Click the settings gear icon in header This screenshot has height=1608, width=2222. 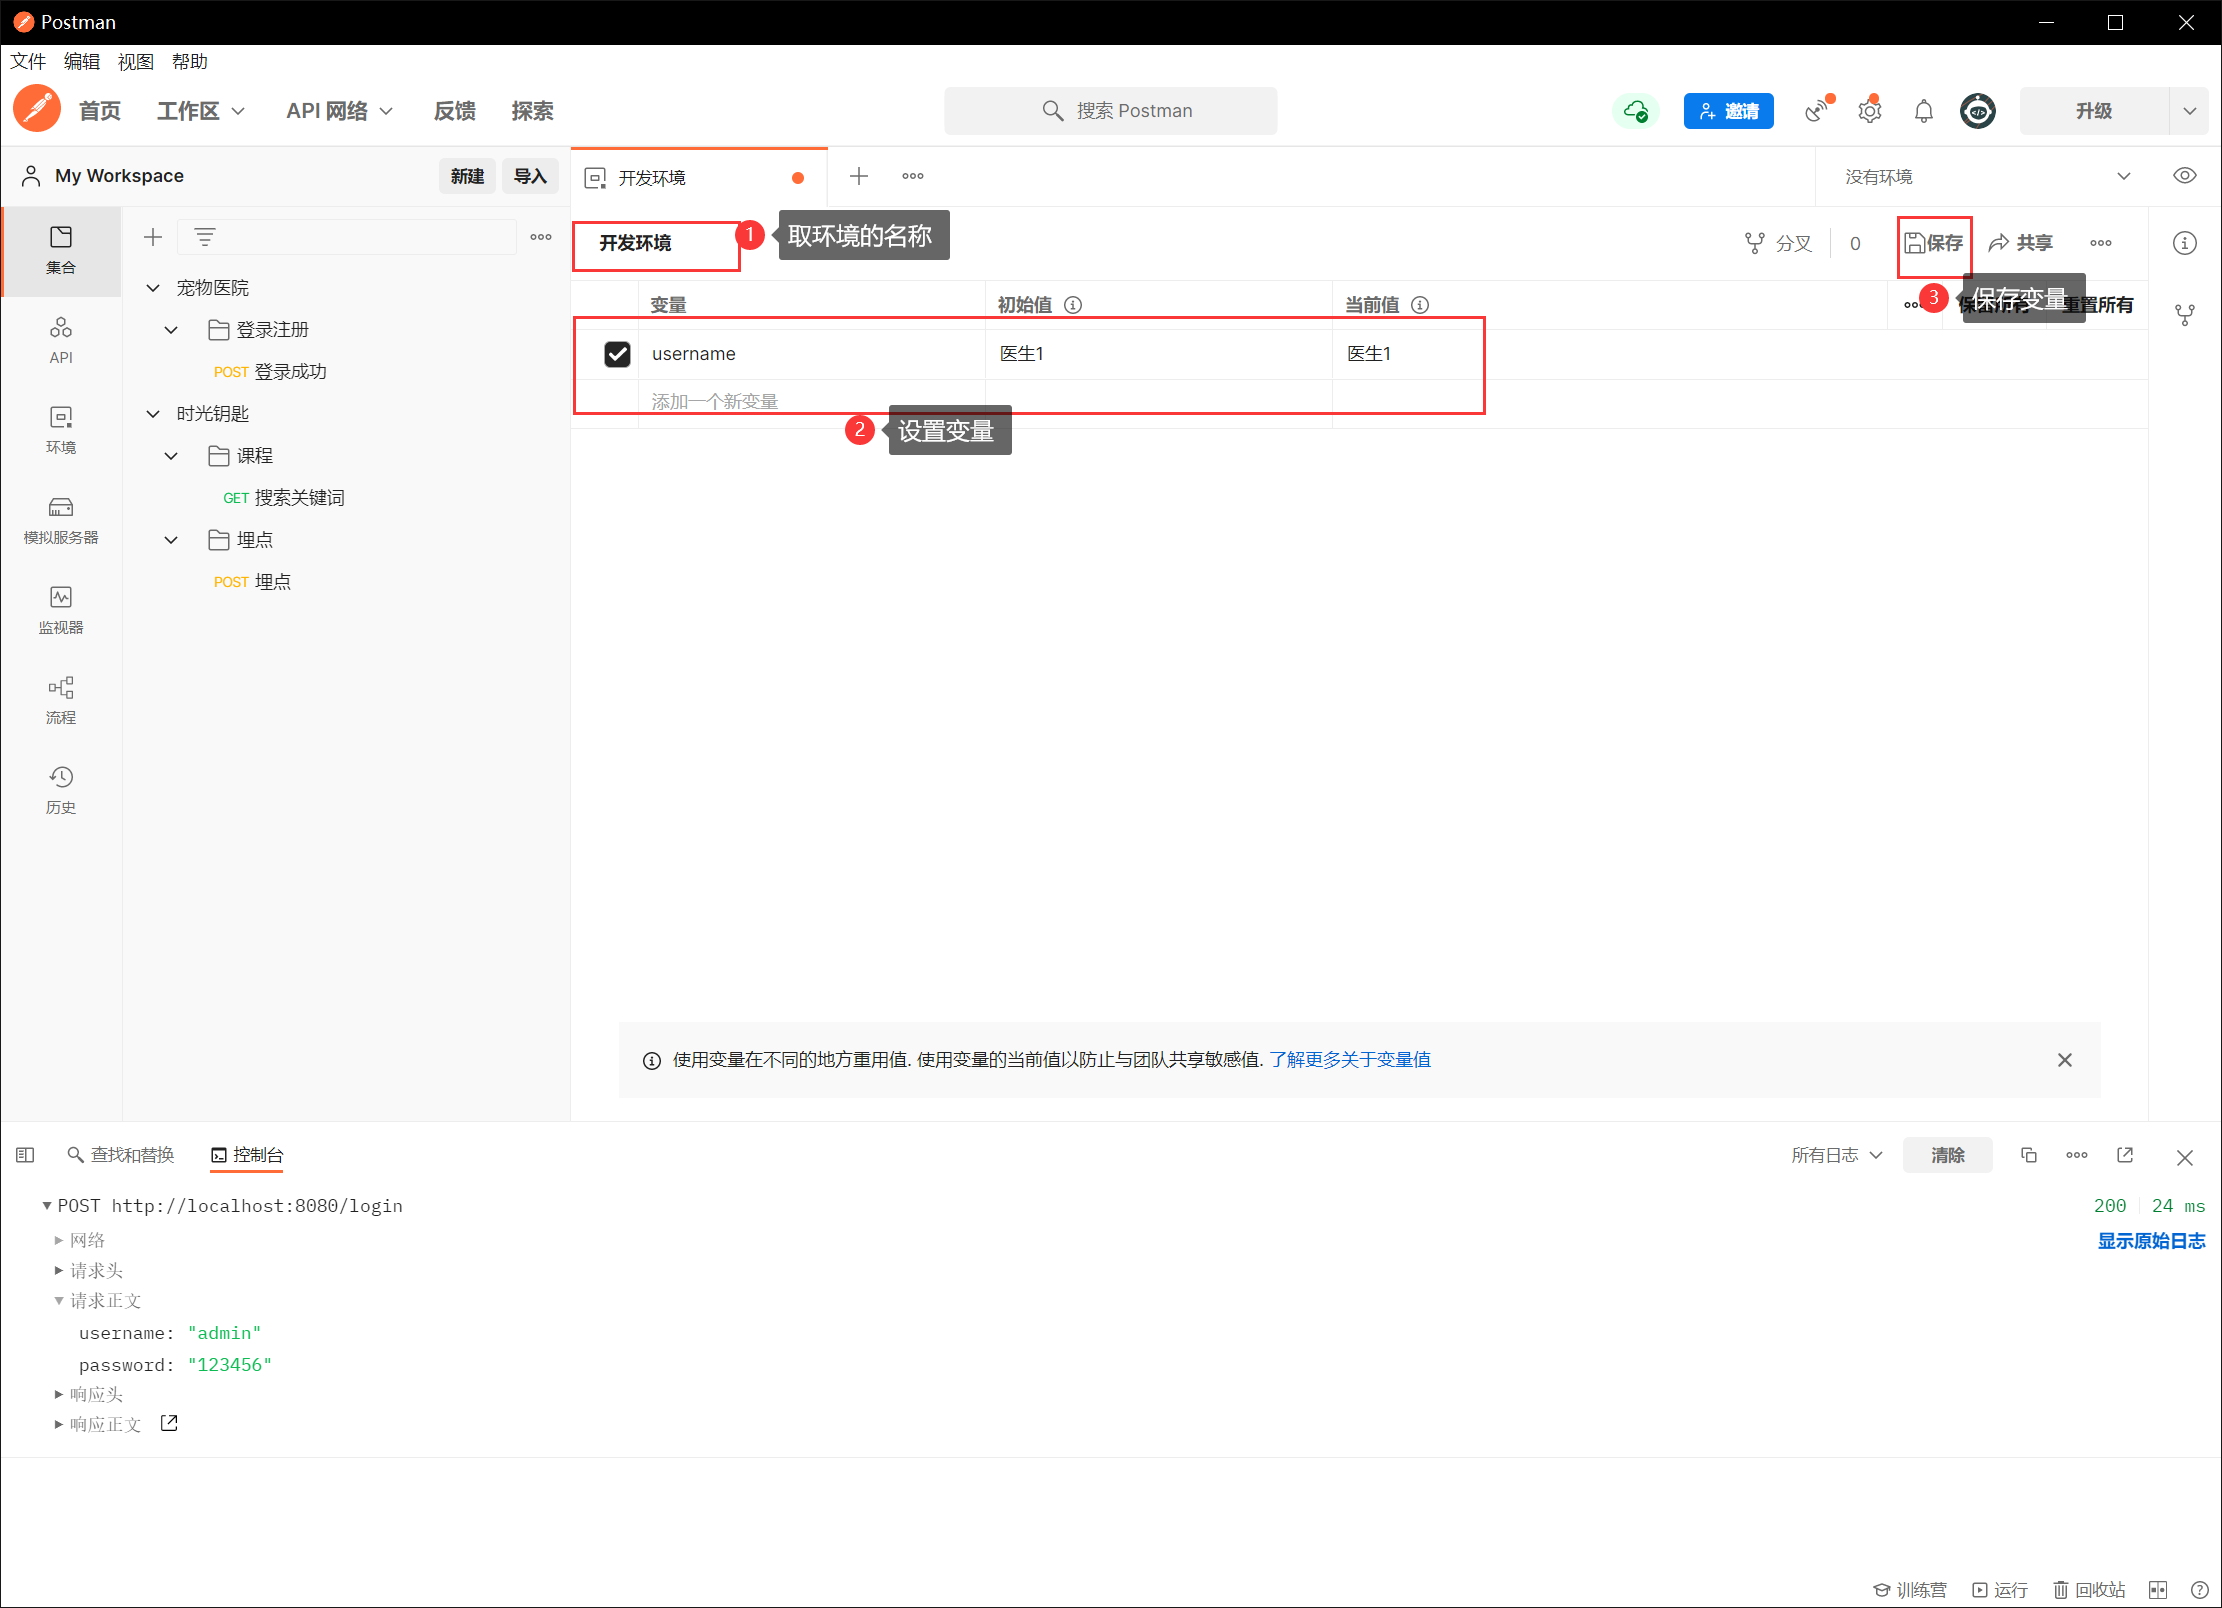click(1869, 111)
